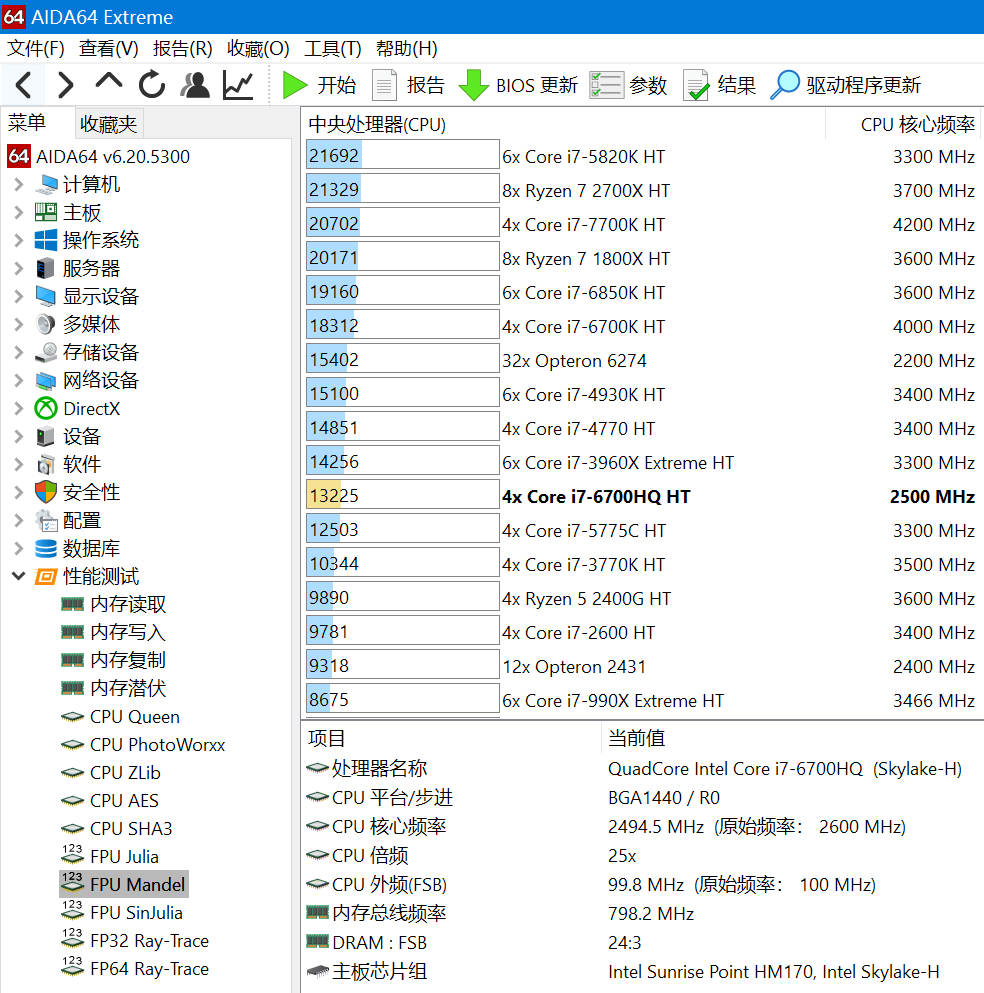The height and width of the screenshot is (993, 984).
Task: Go up one level with the Up arrow
Action: pos(109,82)
